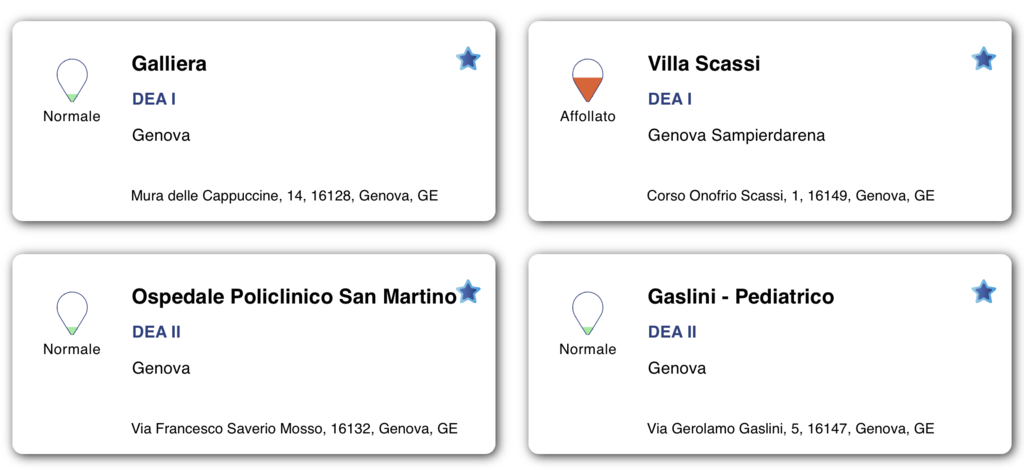
Task: Click Villa Scassi's red Affollato indicator icon
Action: pos(588,80)
